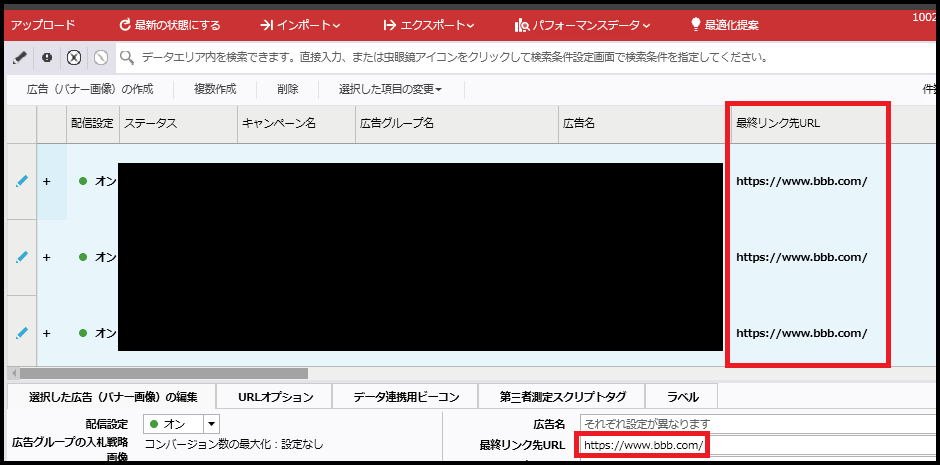Switch to the URLオプション tab
Screen dimensions: 940x465
[x=275, y=397]
